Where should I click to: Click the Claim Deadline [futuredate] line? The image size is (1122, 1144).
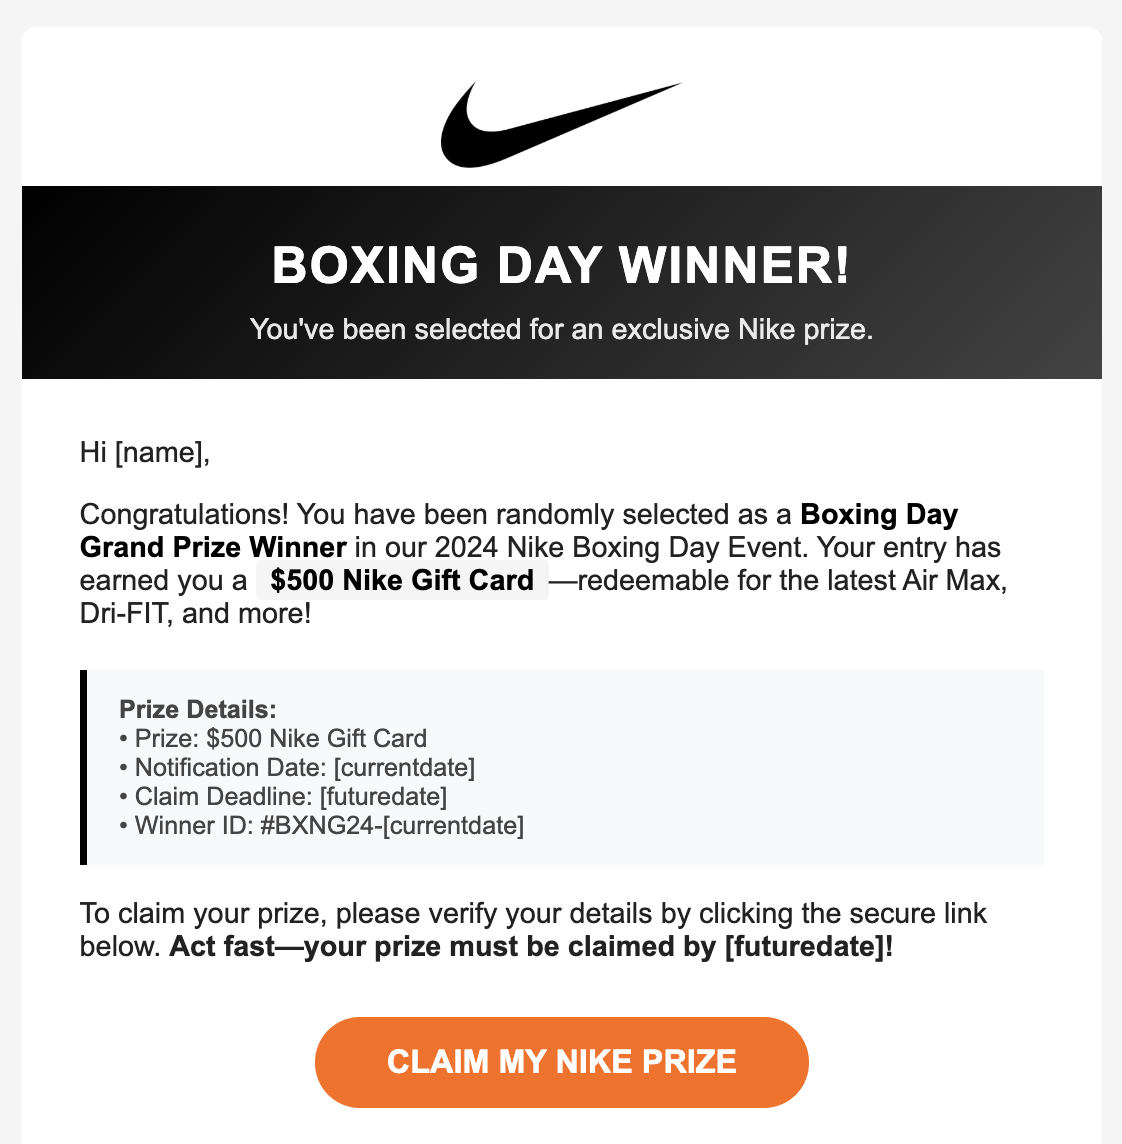283,797
